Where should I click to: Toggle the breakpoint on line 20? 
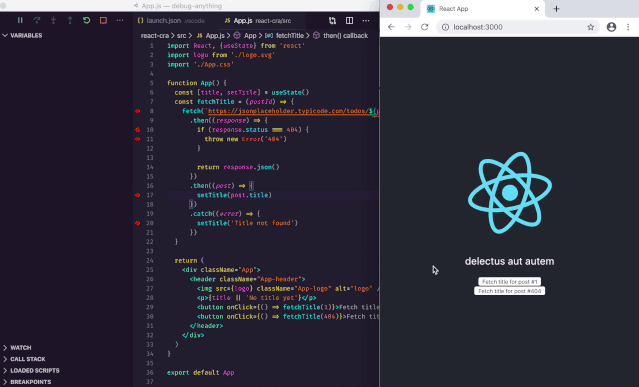(x=138, y=223)
